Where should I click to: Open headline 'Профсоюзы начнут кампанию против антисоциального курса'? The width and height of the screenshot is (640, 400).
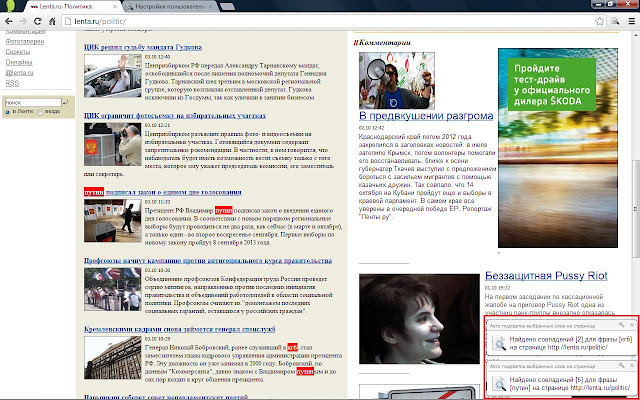(x=207, y=260)
